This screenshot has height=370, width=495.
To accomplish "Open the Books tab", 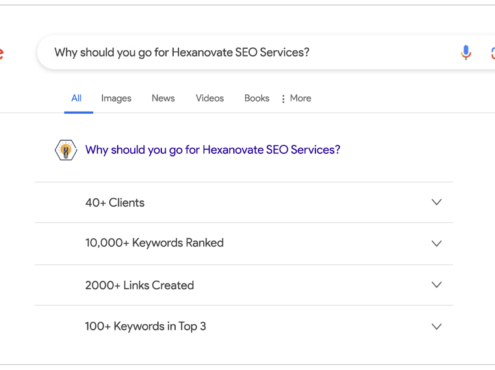I will pos(257,98).
